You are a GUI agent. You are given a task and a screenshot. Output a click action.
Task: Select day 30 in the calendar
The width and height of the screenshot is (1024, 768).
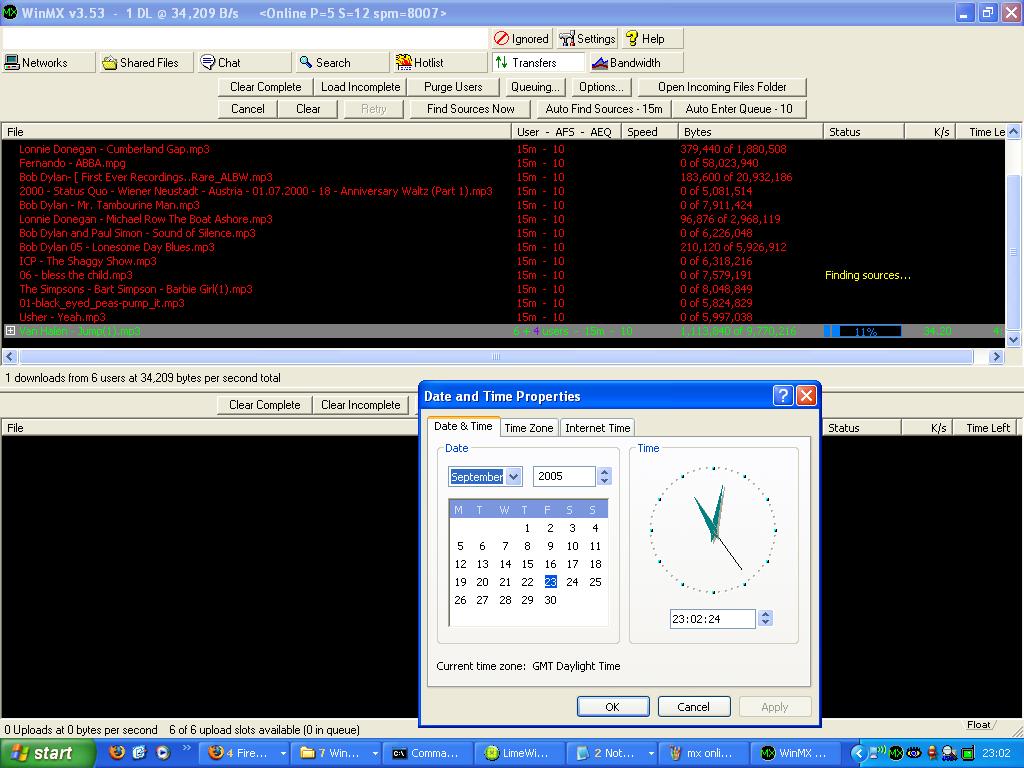pos(551,600)
